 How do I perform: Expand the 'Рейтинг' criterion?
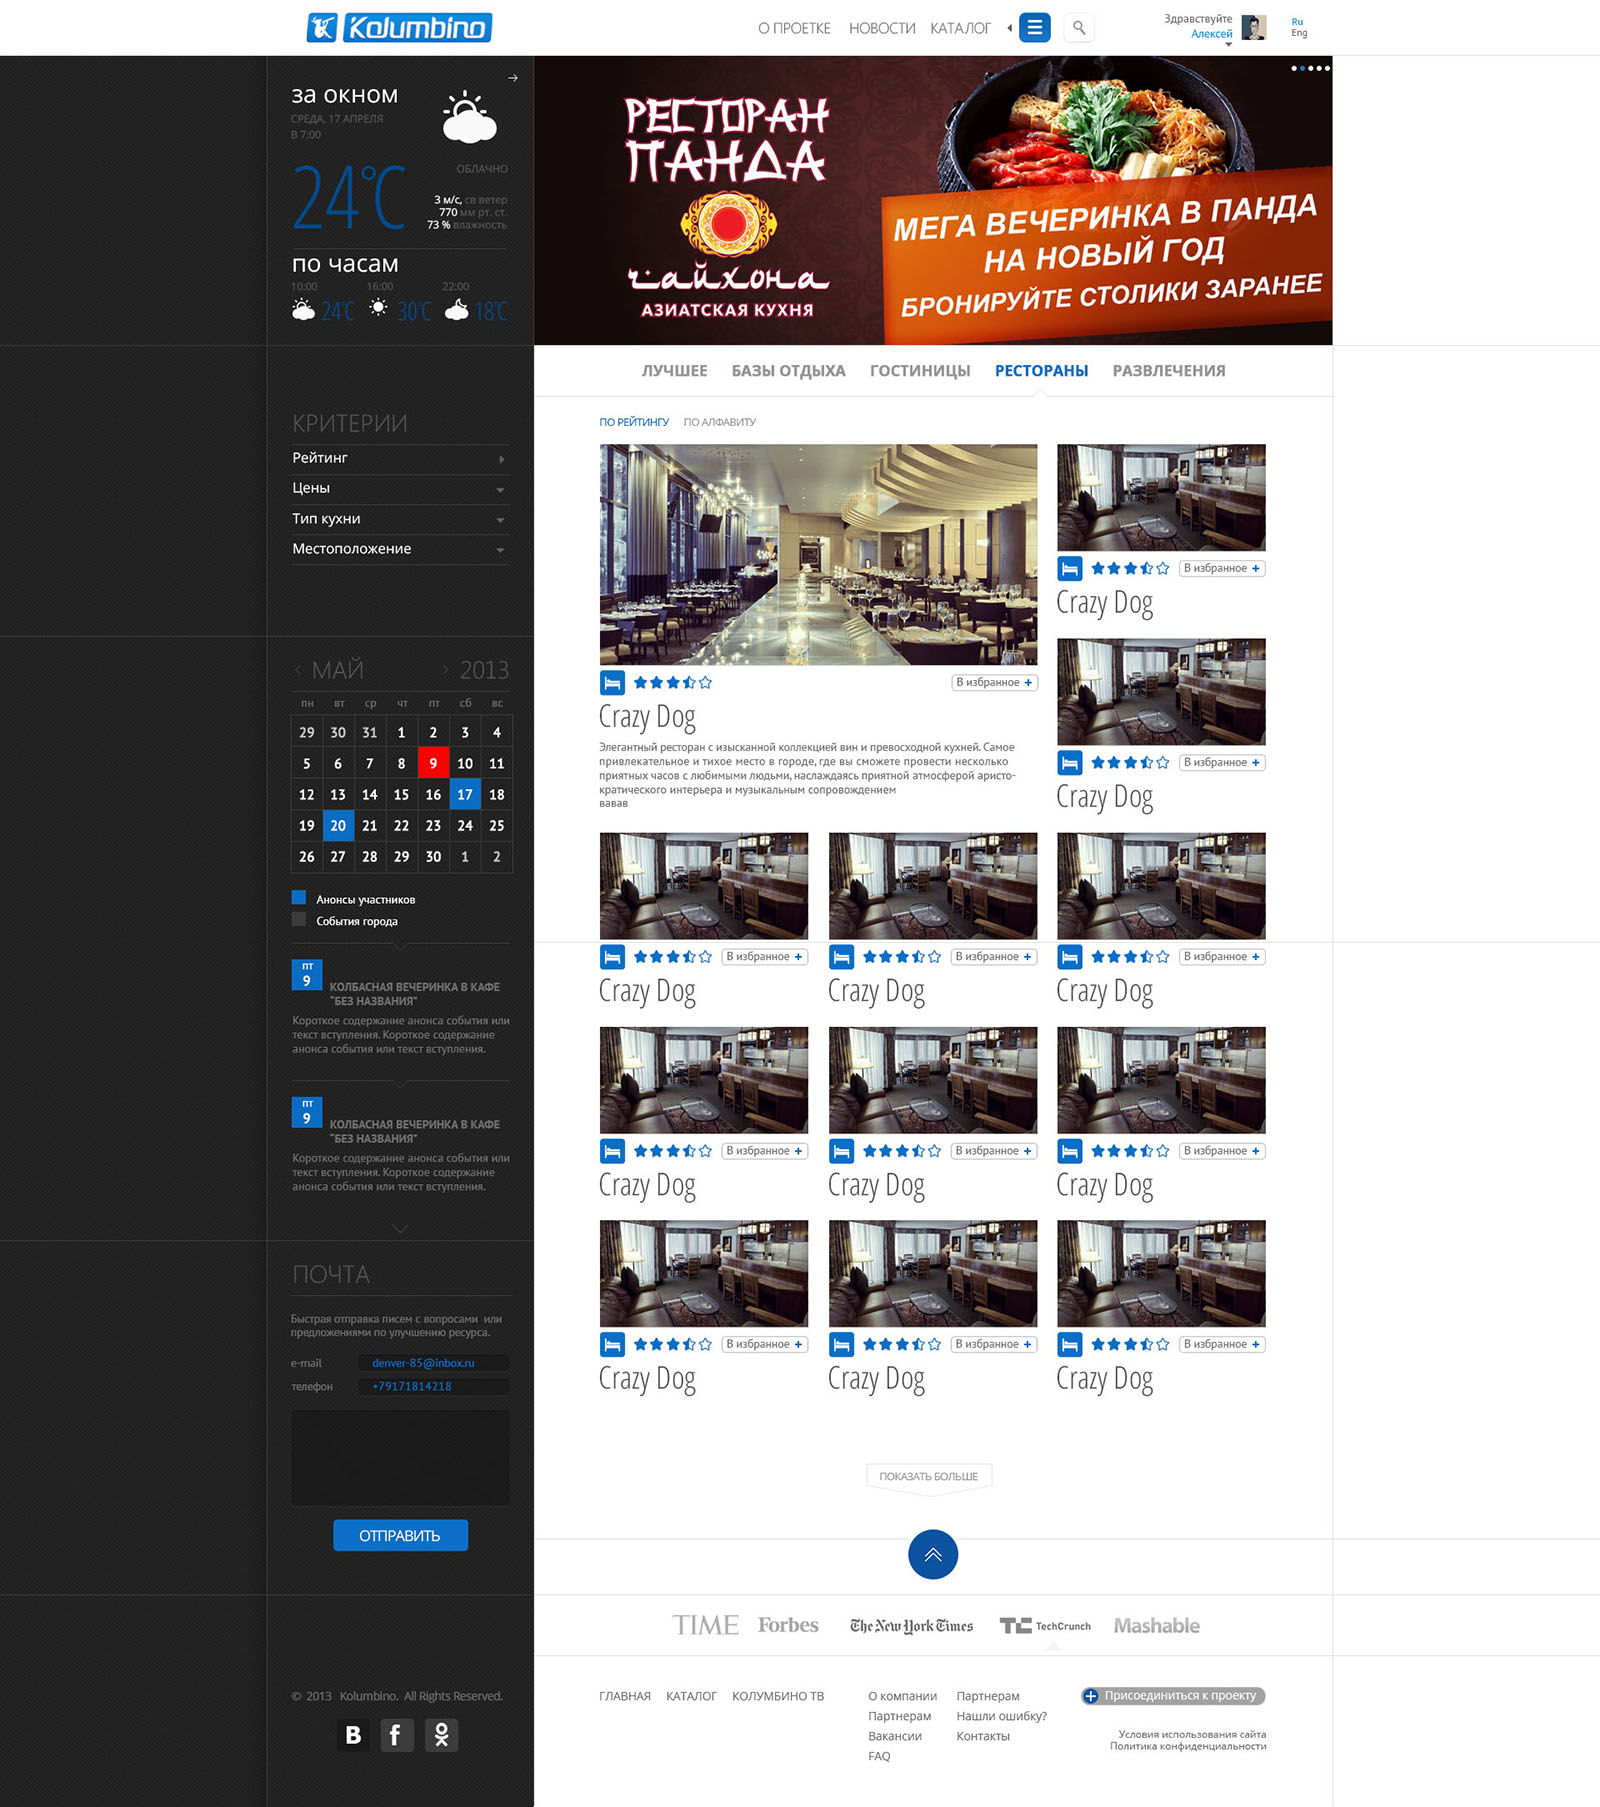[400, 458]
